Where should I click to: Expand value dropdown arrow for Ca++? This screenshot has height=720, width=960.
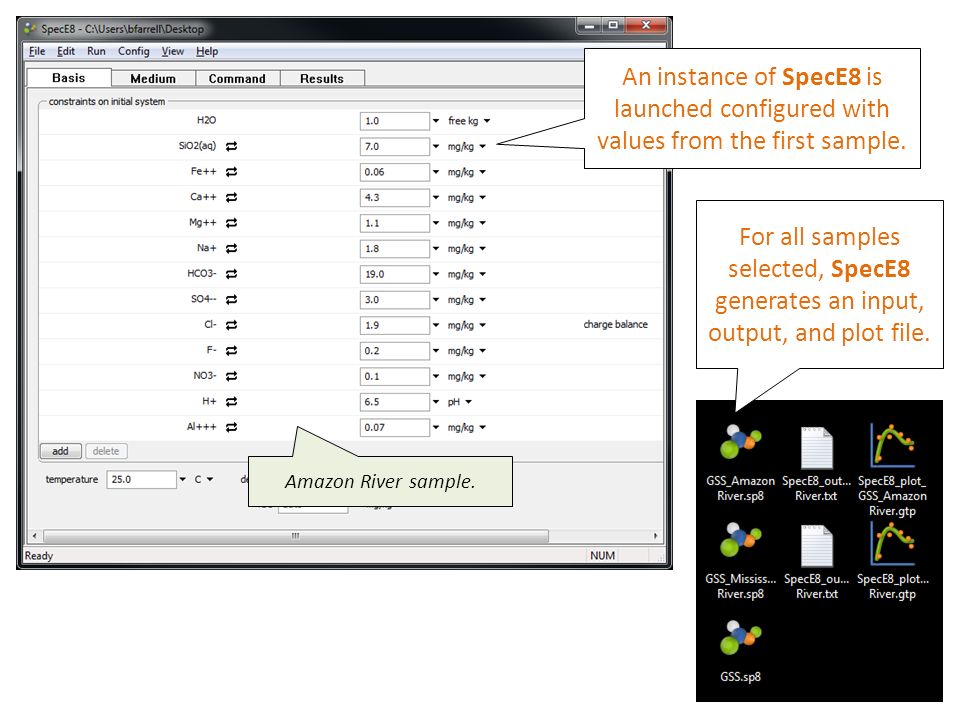(436, 198)
